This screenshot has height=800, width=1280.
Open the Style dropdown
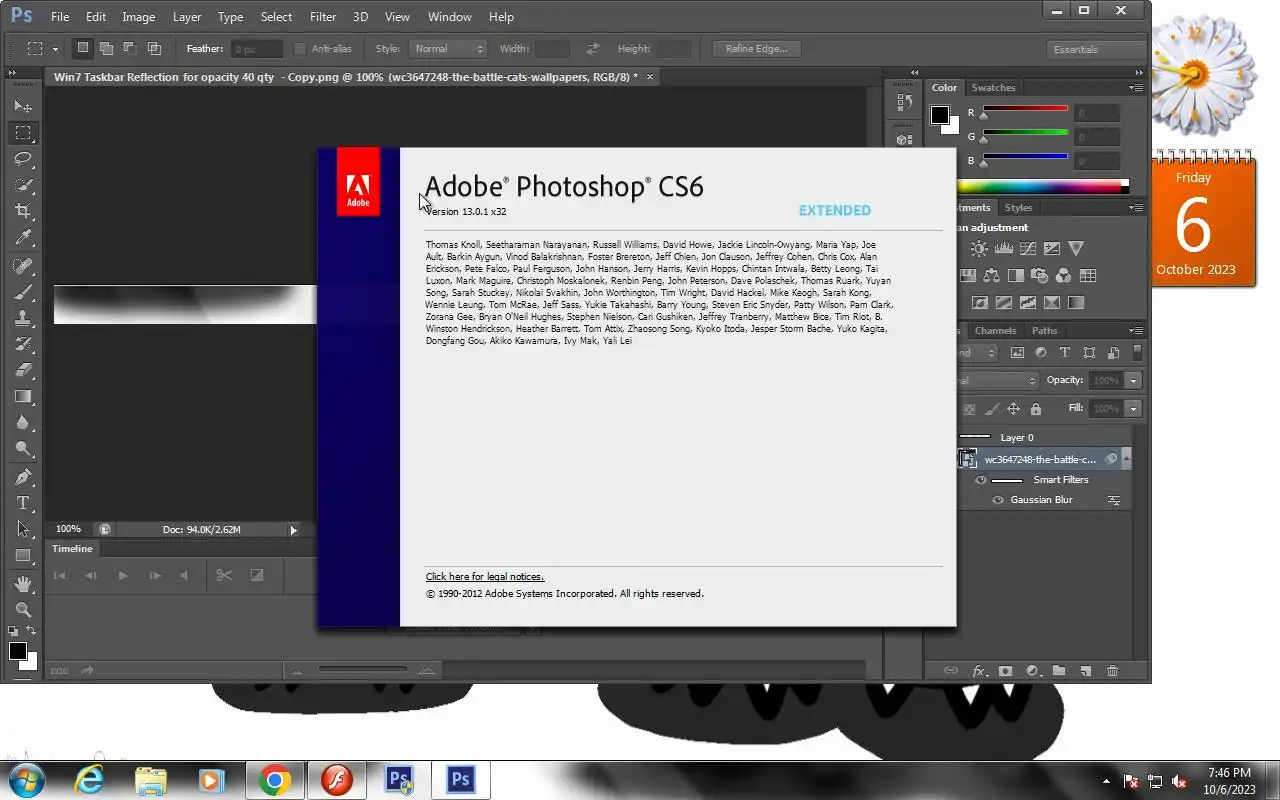[x=447, y=48]
